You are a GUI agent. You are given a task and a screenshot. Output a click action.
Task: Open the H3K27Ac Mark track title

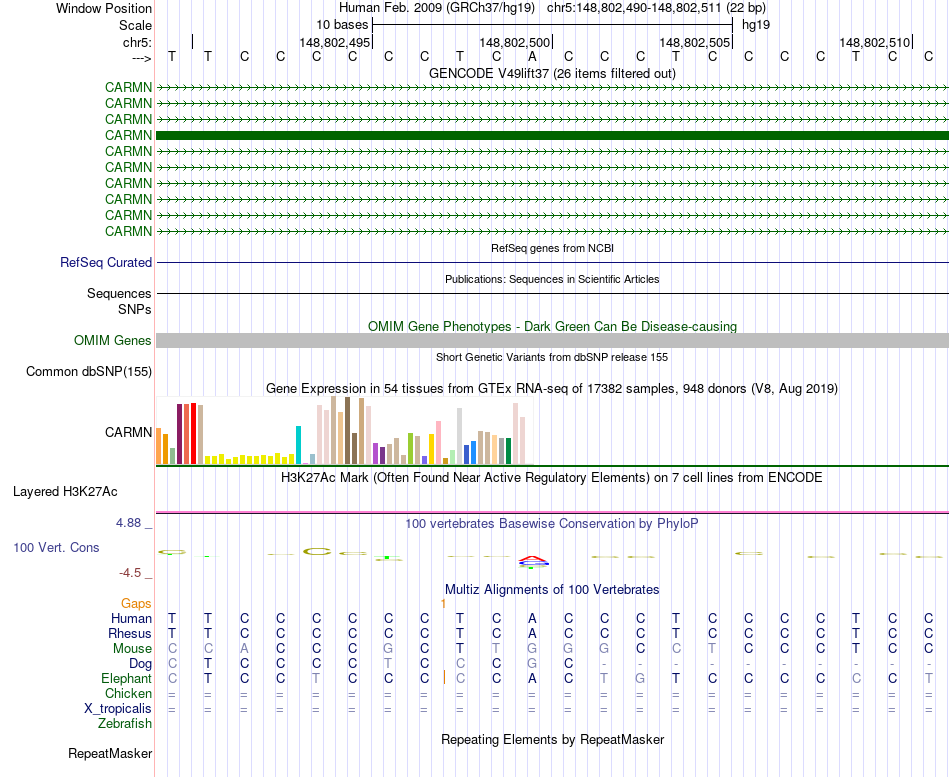[x=552, y=478]
